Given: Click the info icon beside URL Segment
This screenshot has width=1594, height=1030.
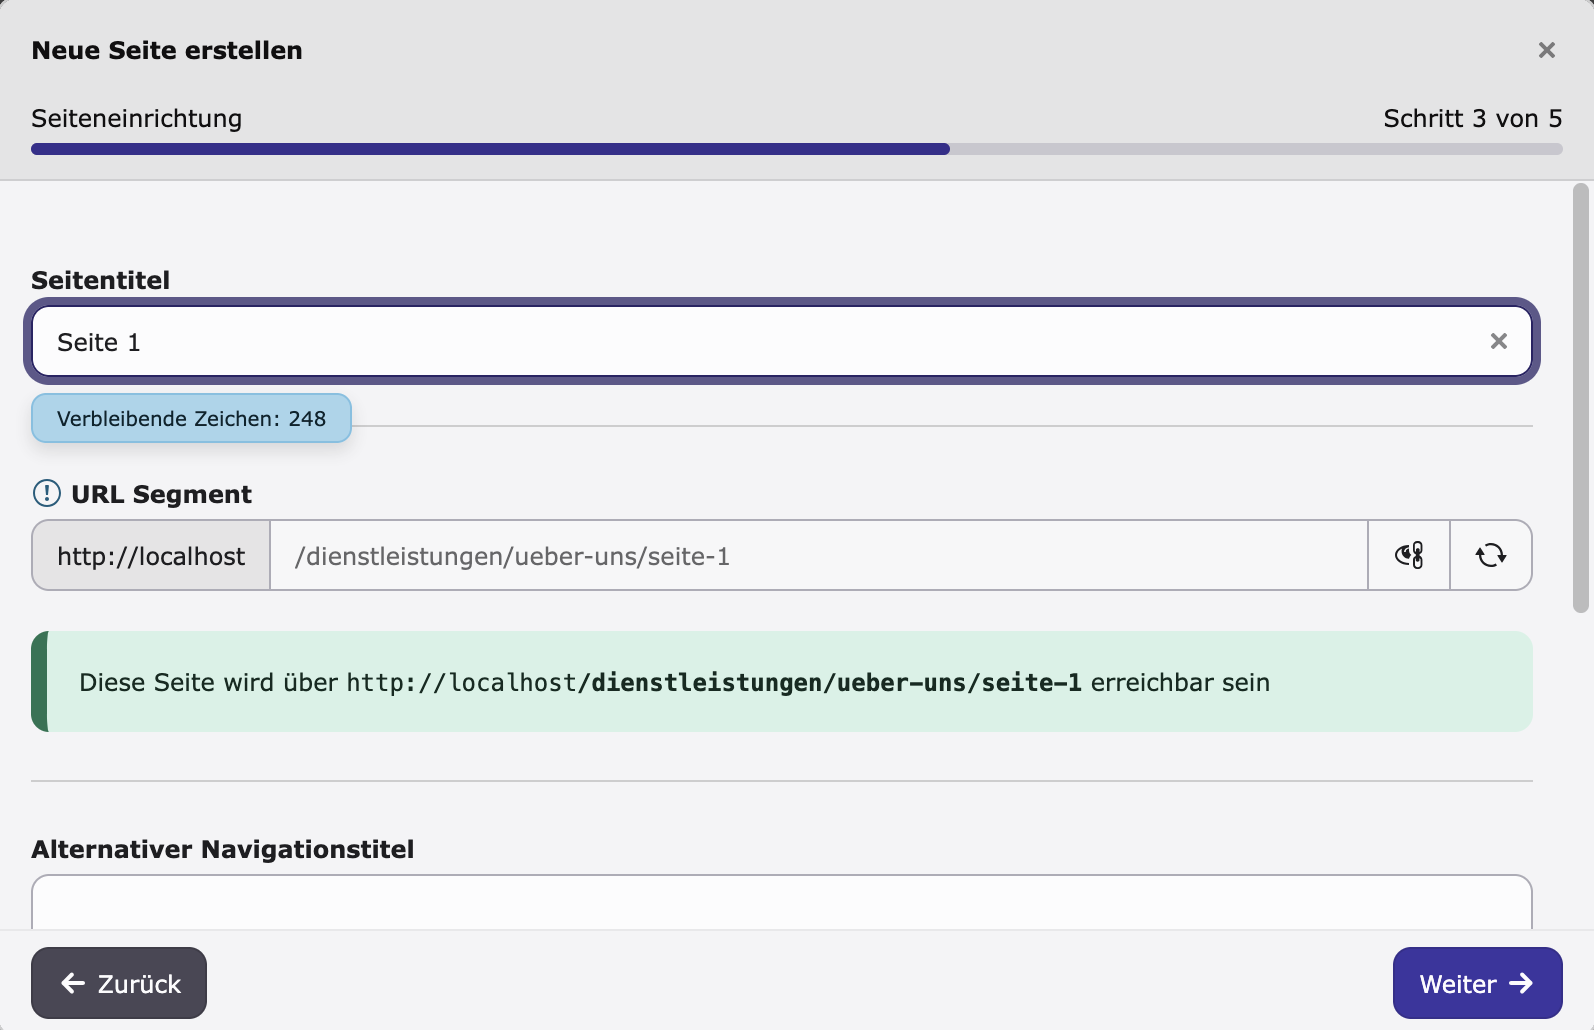Looking at the screenshot, I should point(47,493).
